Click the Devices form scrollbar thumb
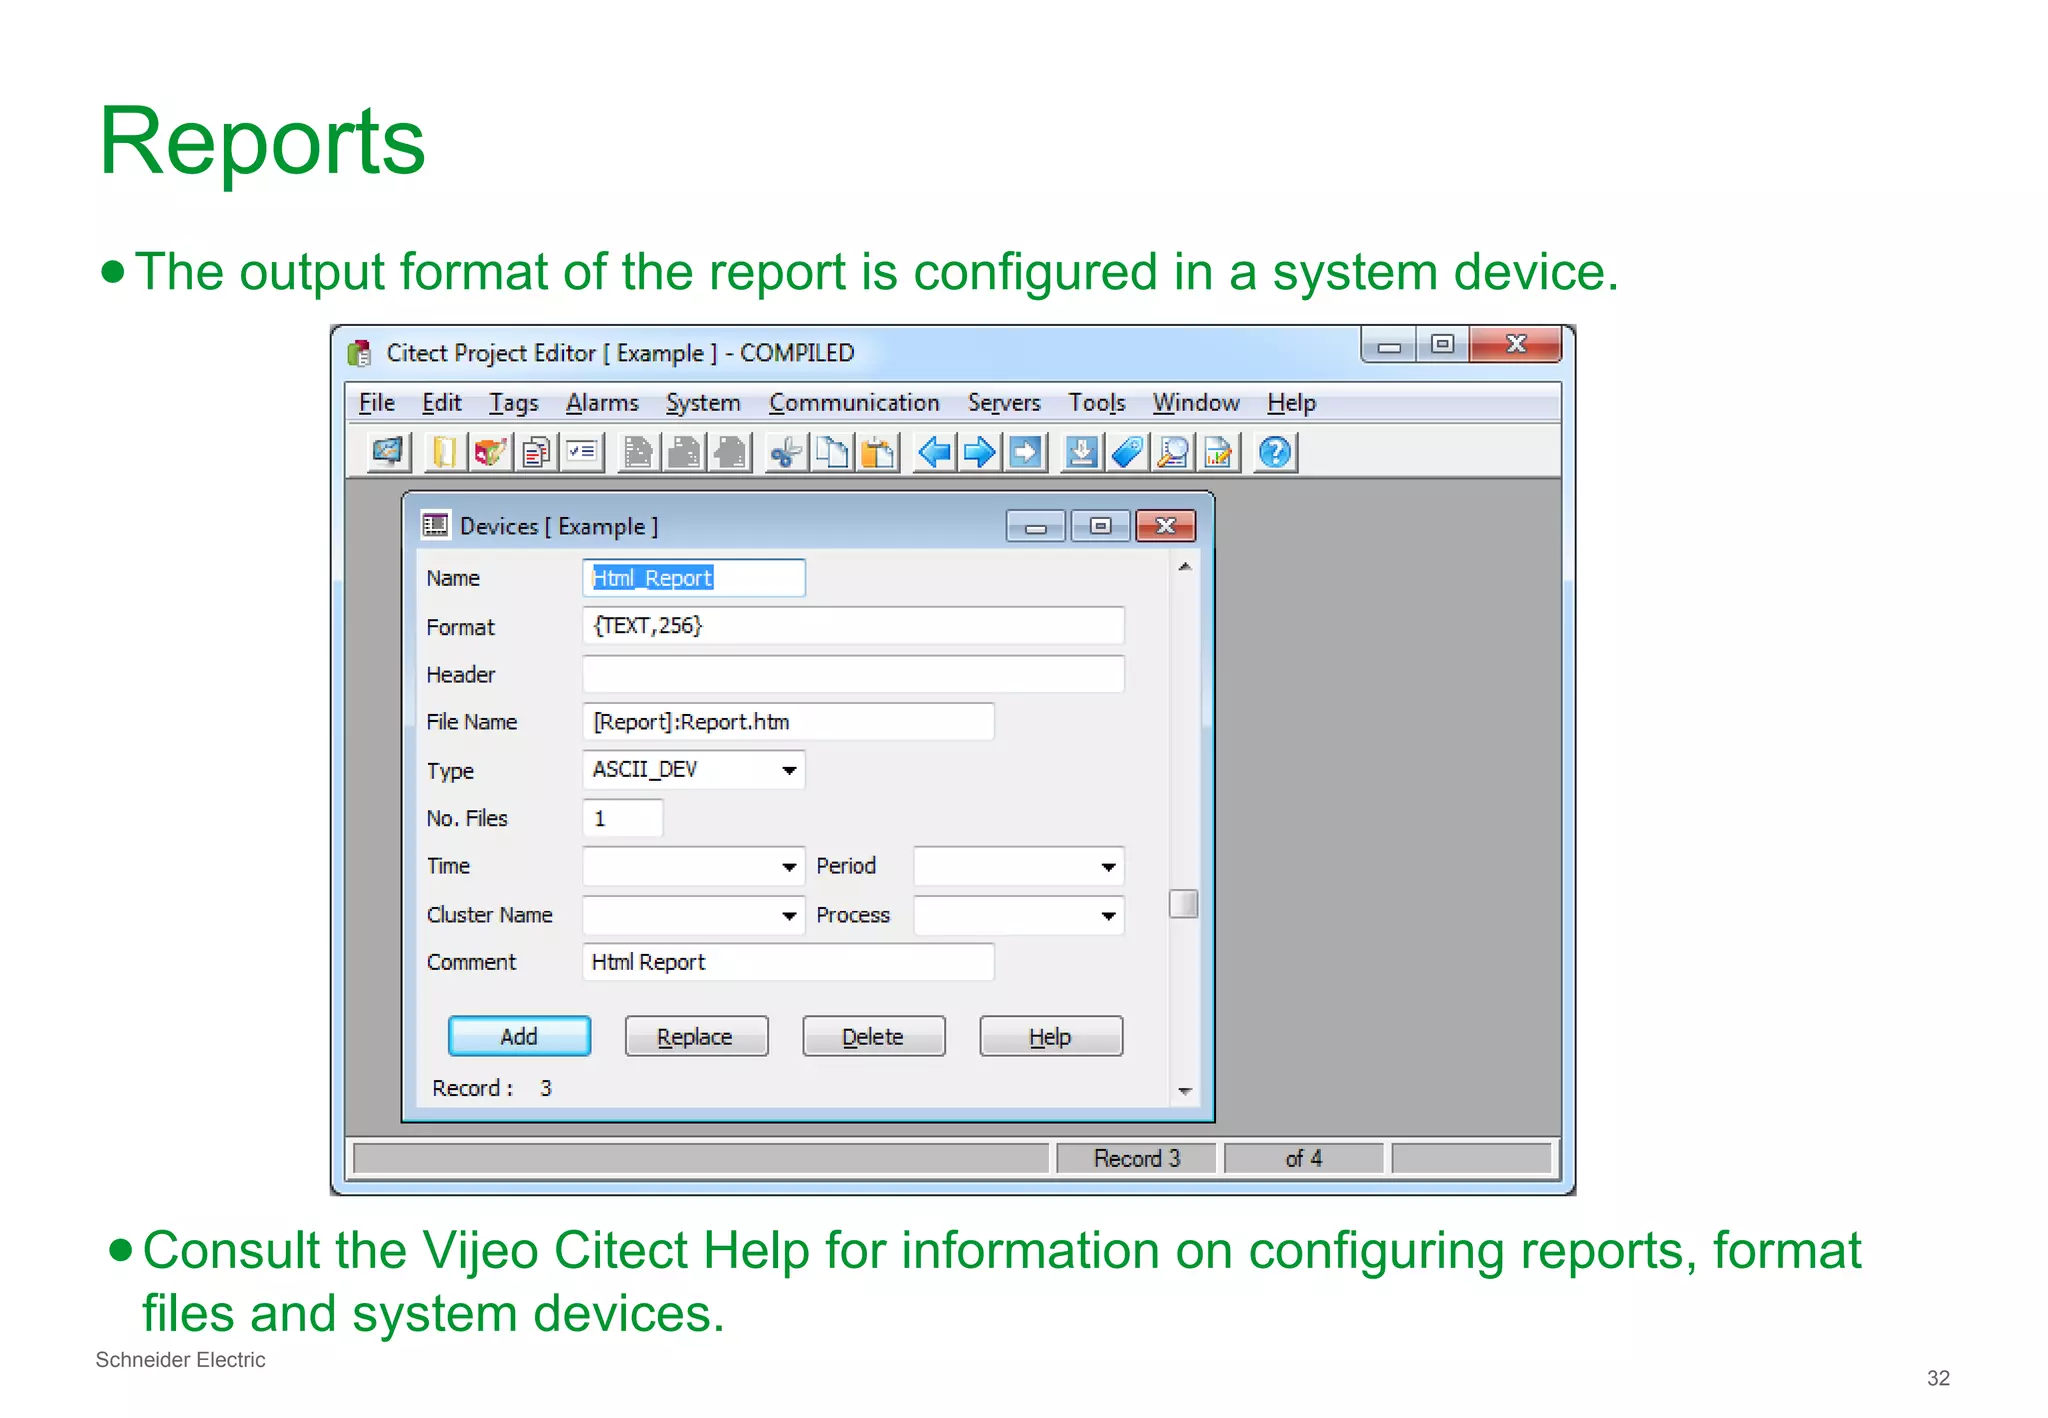 pyautogui.click(x=1184, y=904)
